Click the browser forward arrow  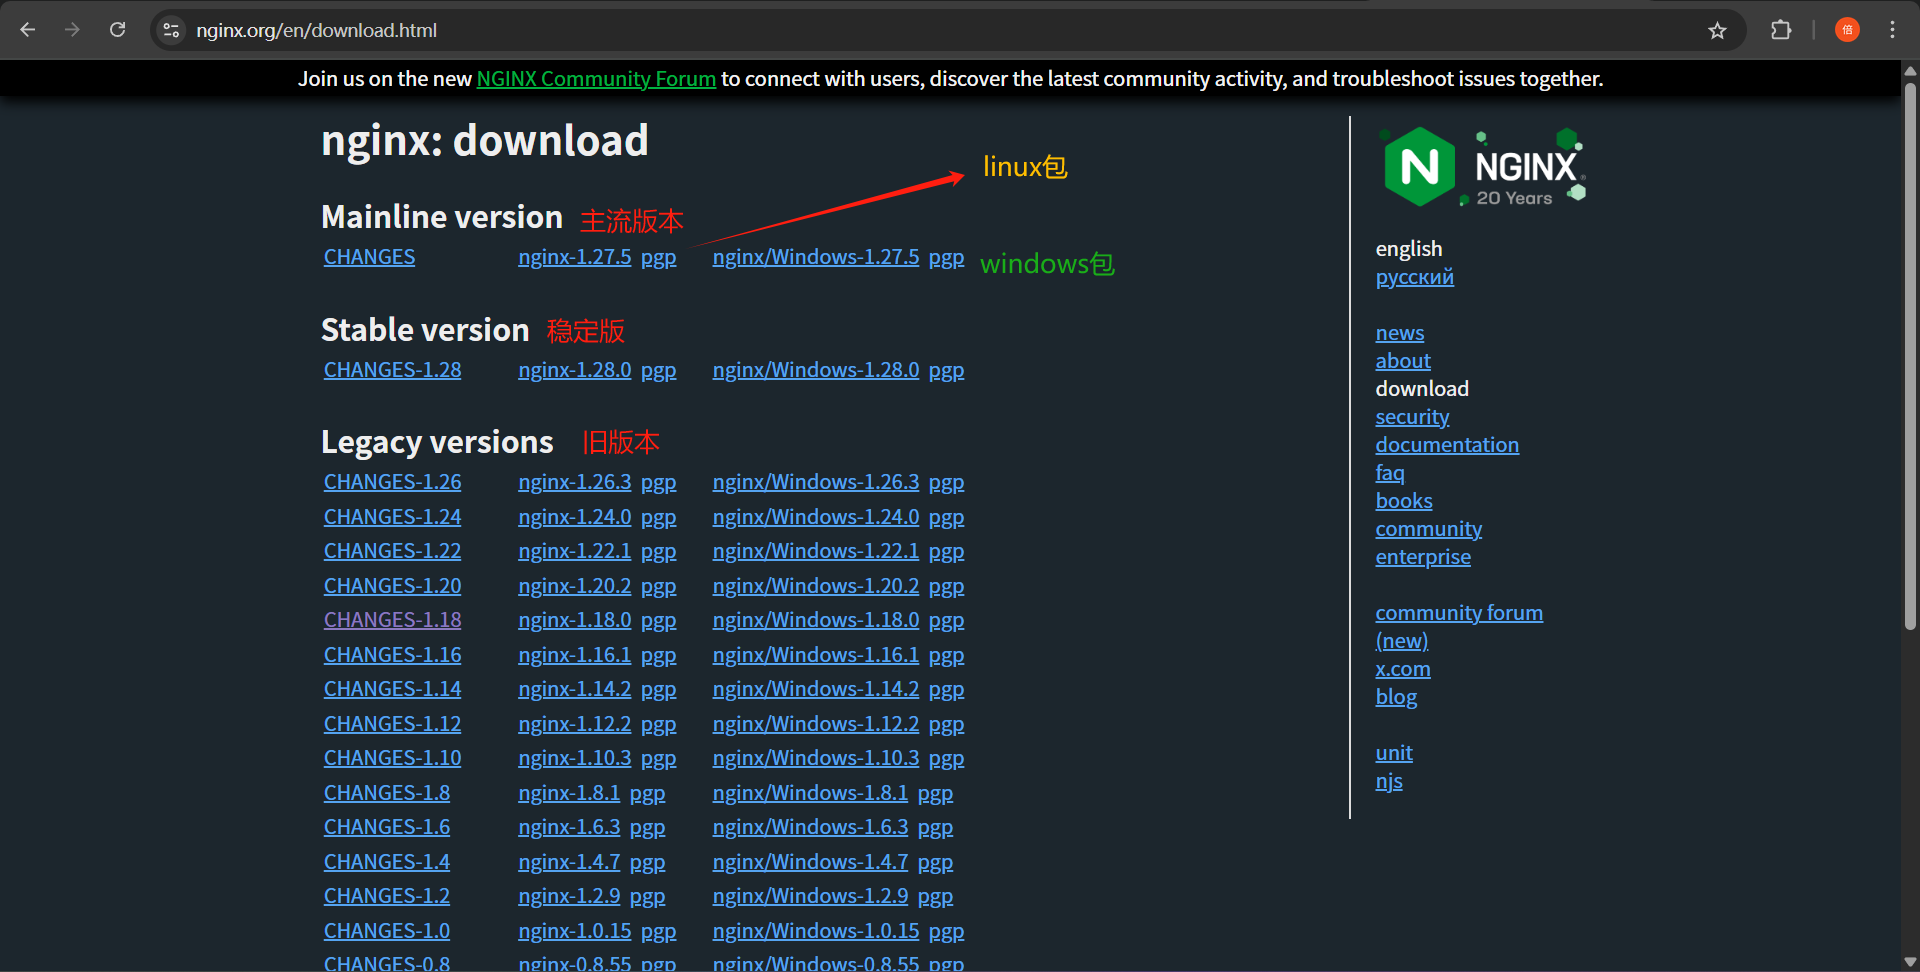click(x=72, y=30)
